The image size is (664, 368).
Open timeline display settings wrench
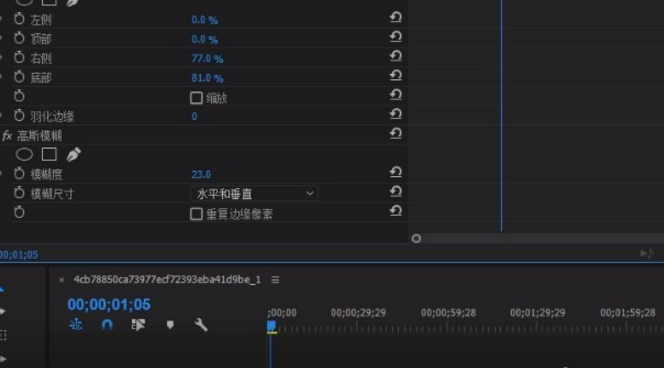(201, 325)
